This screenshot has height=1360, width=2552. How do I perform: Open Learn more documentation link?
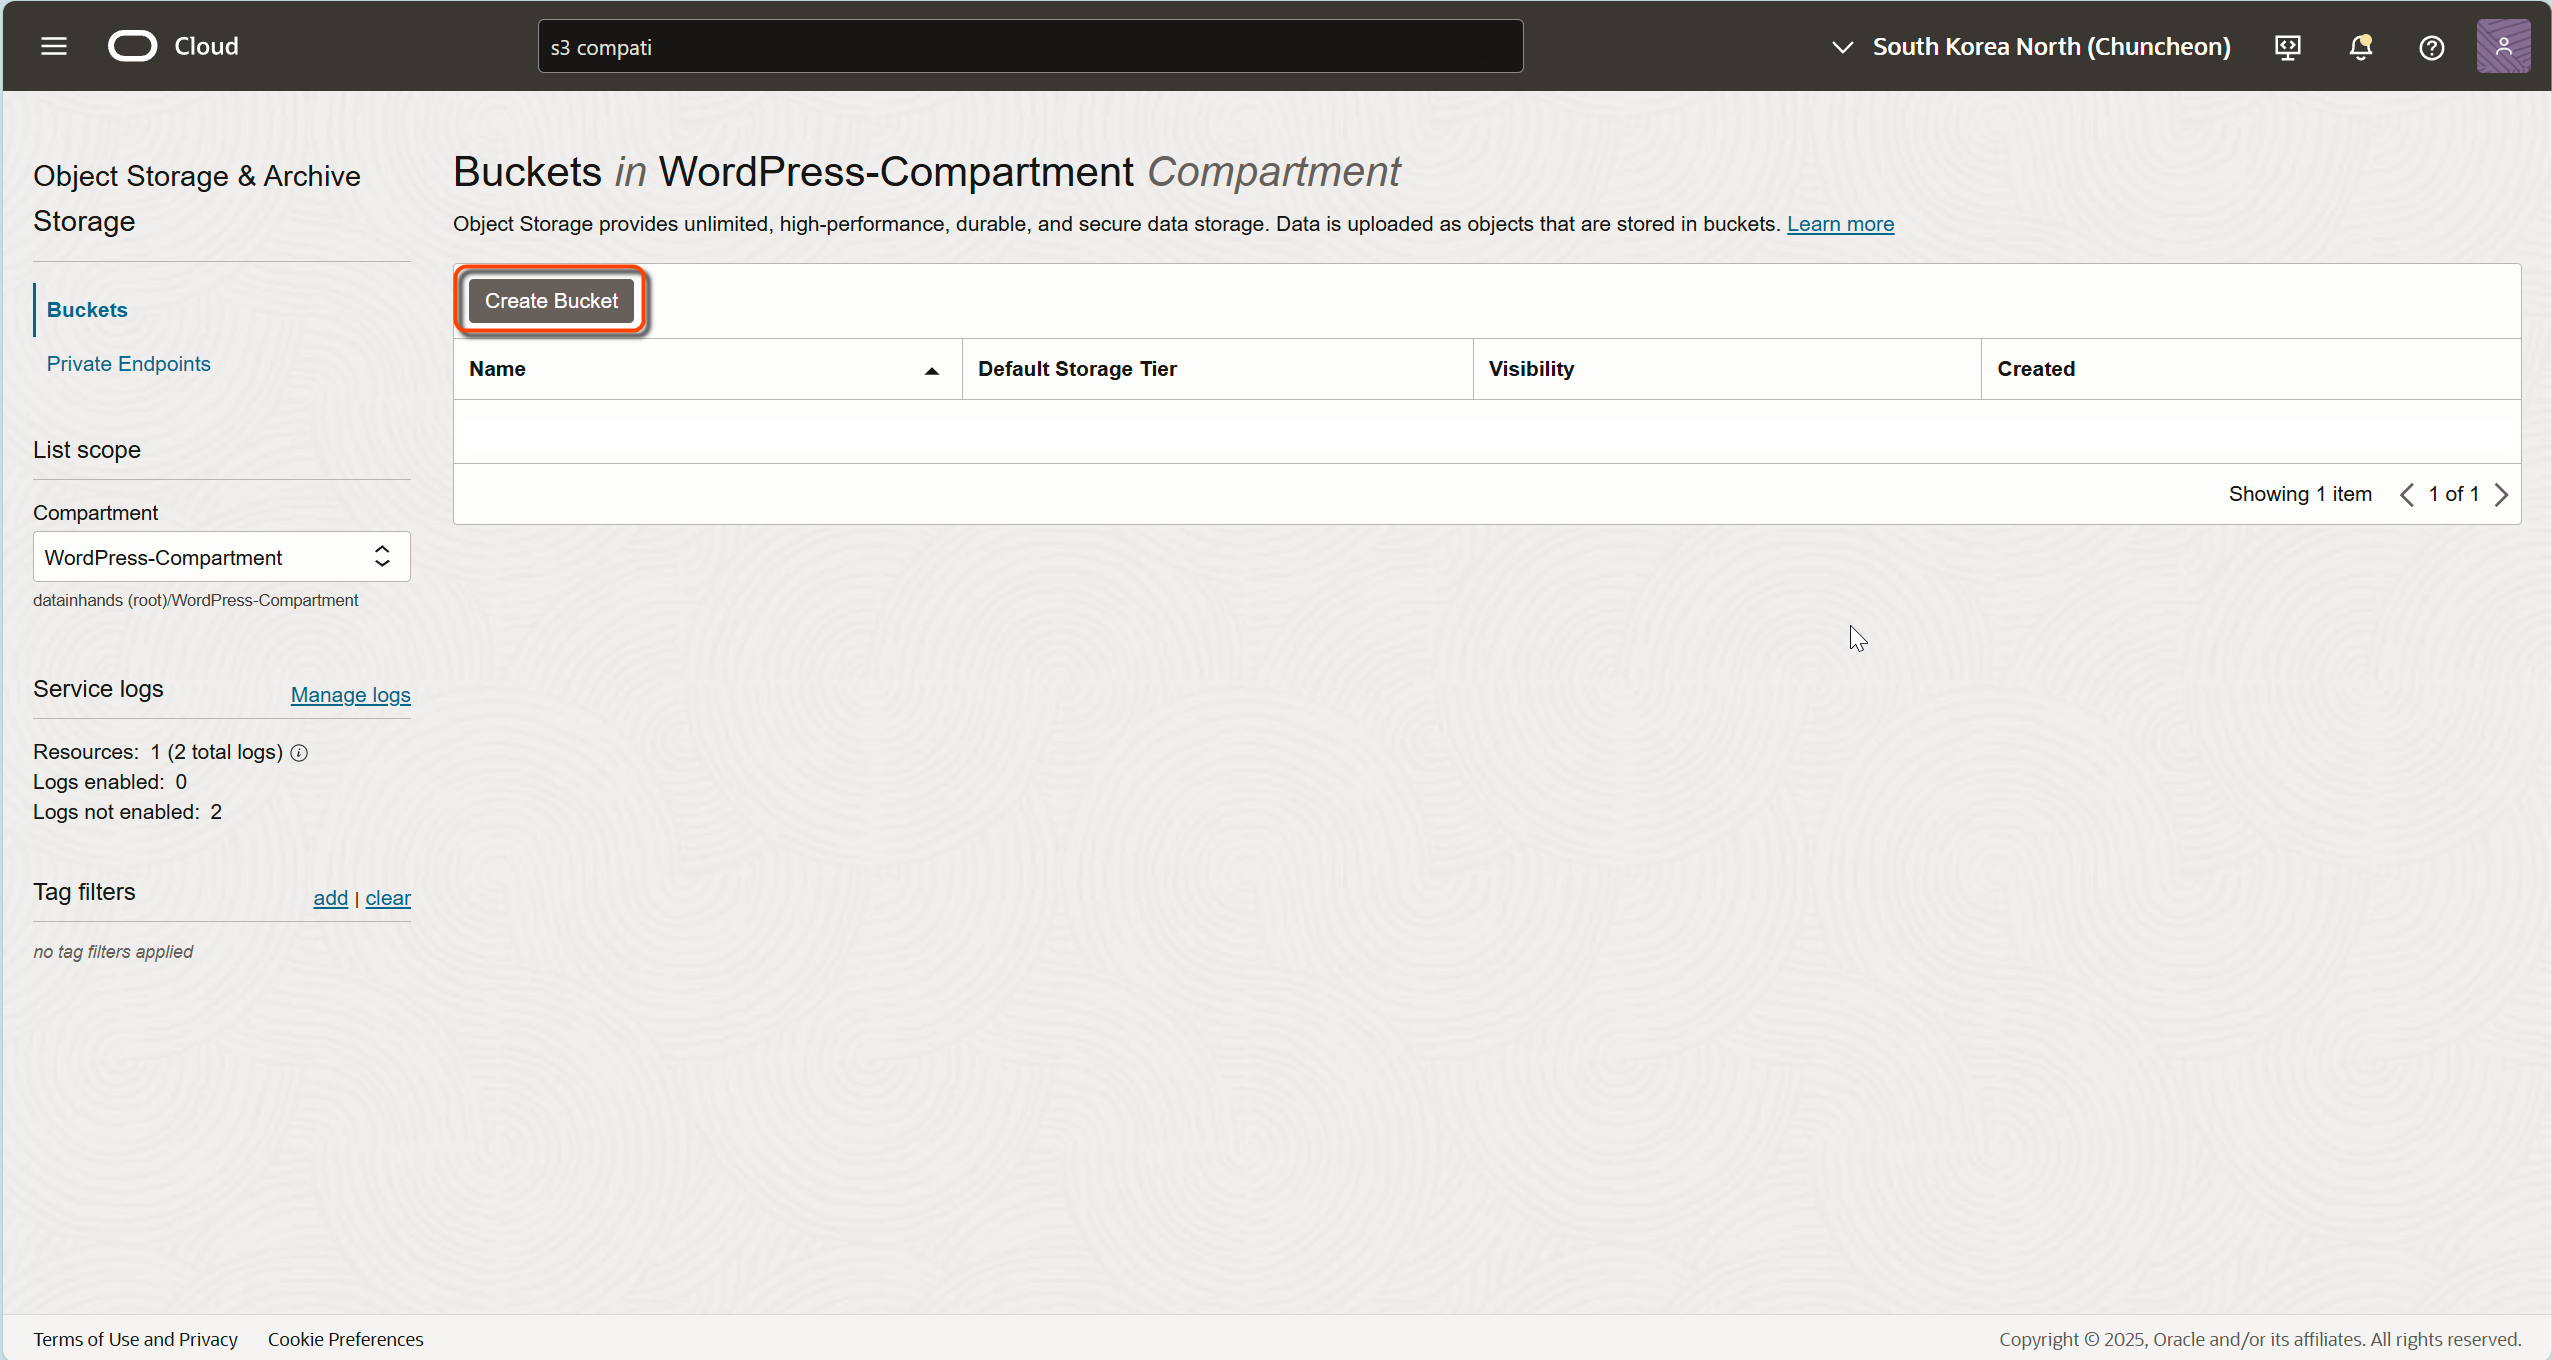click(x=1841, y=223)
